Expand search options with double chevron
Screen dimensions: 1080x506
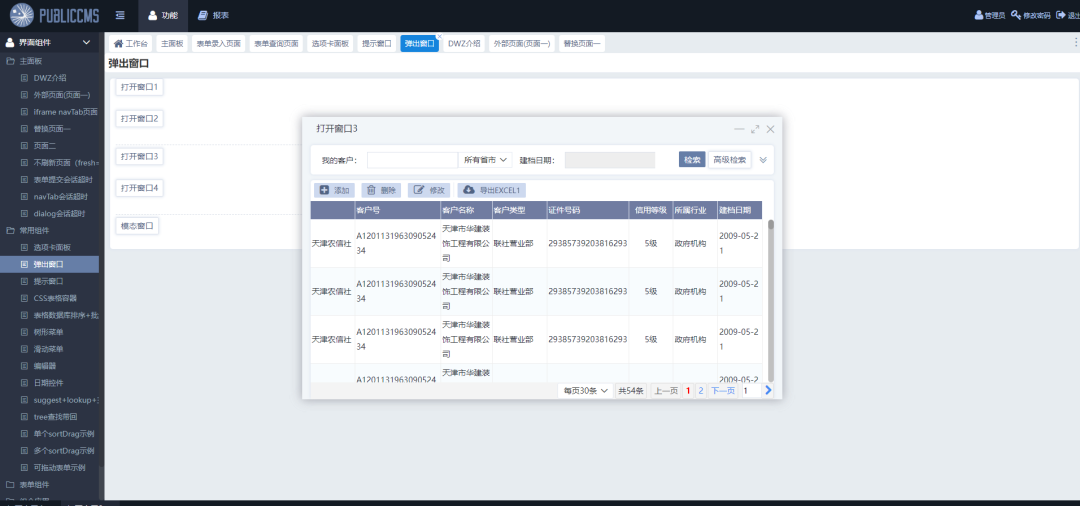point(764,160)
